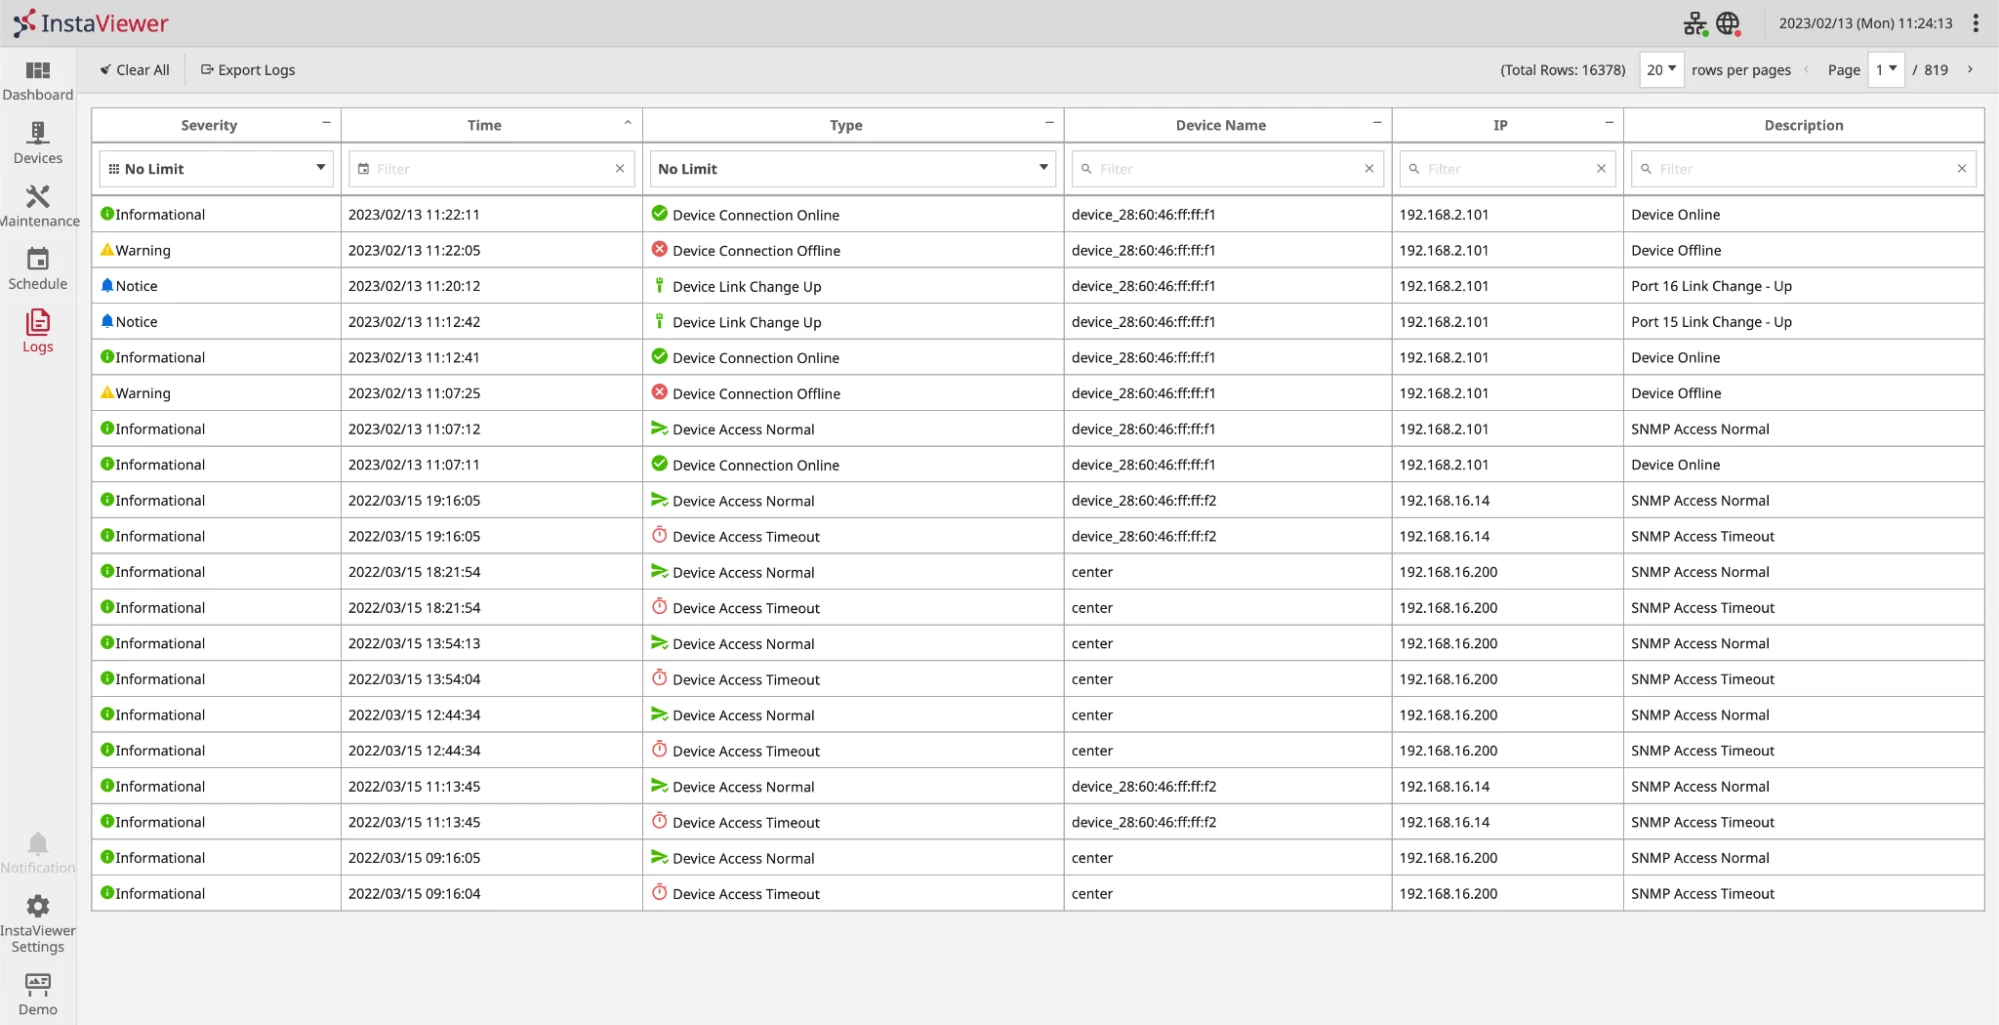Clear the Description filter with X
Image resolution: width=1999 pixels, height=1025 pixels.
1962,169
